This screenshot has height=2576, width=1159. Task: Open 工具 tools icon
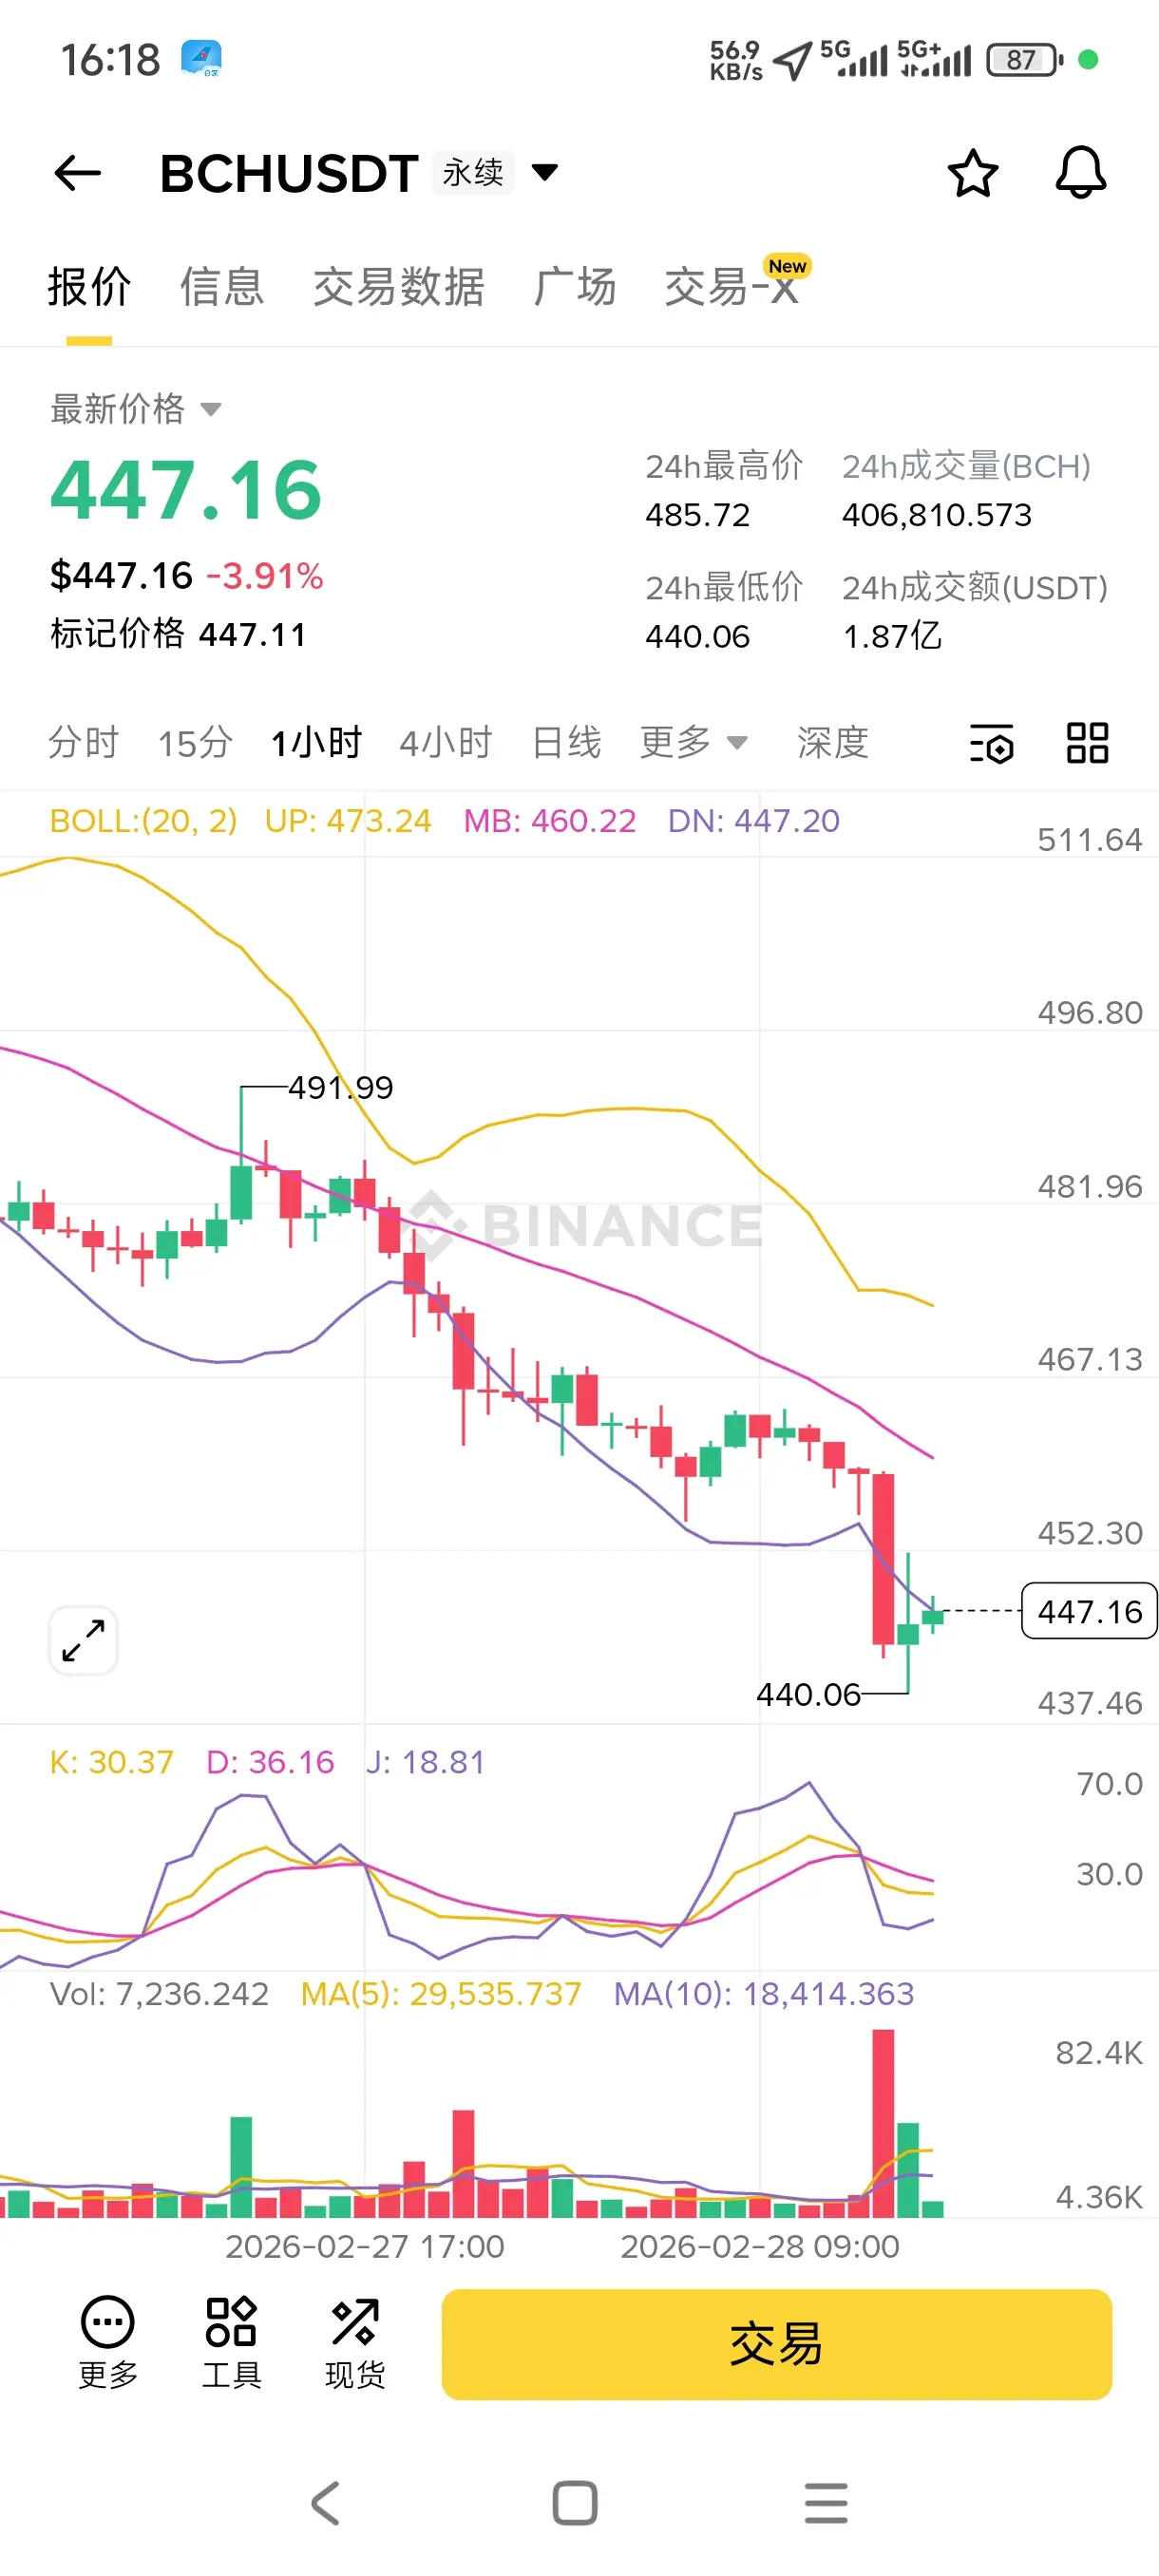point(231,2343)
